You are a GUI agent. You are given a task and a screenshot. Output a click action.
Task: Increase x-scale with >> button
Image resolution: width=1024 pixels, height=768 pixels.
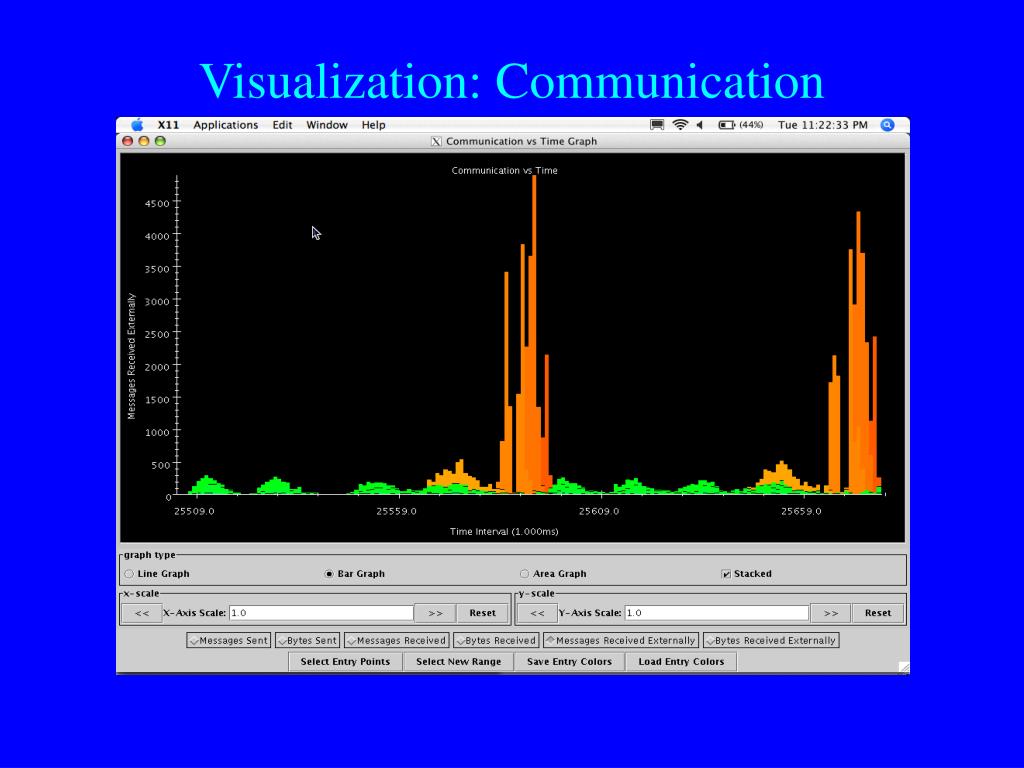435,613
